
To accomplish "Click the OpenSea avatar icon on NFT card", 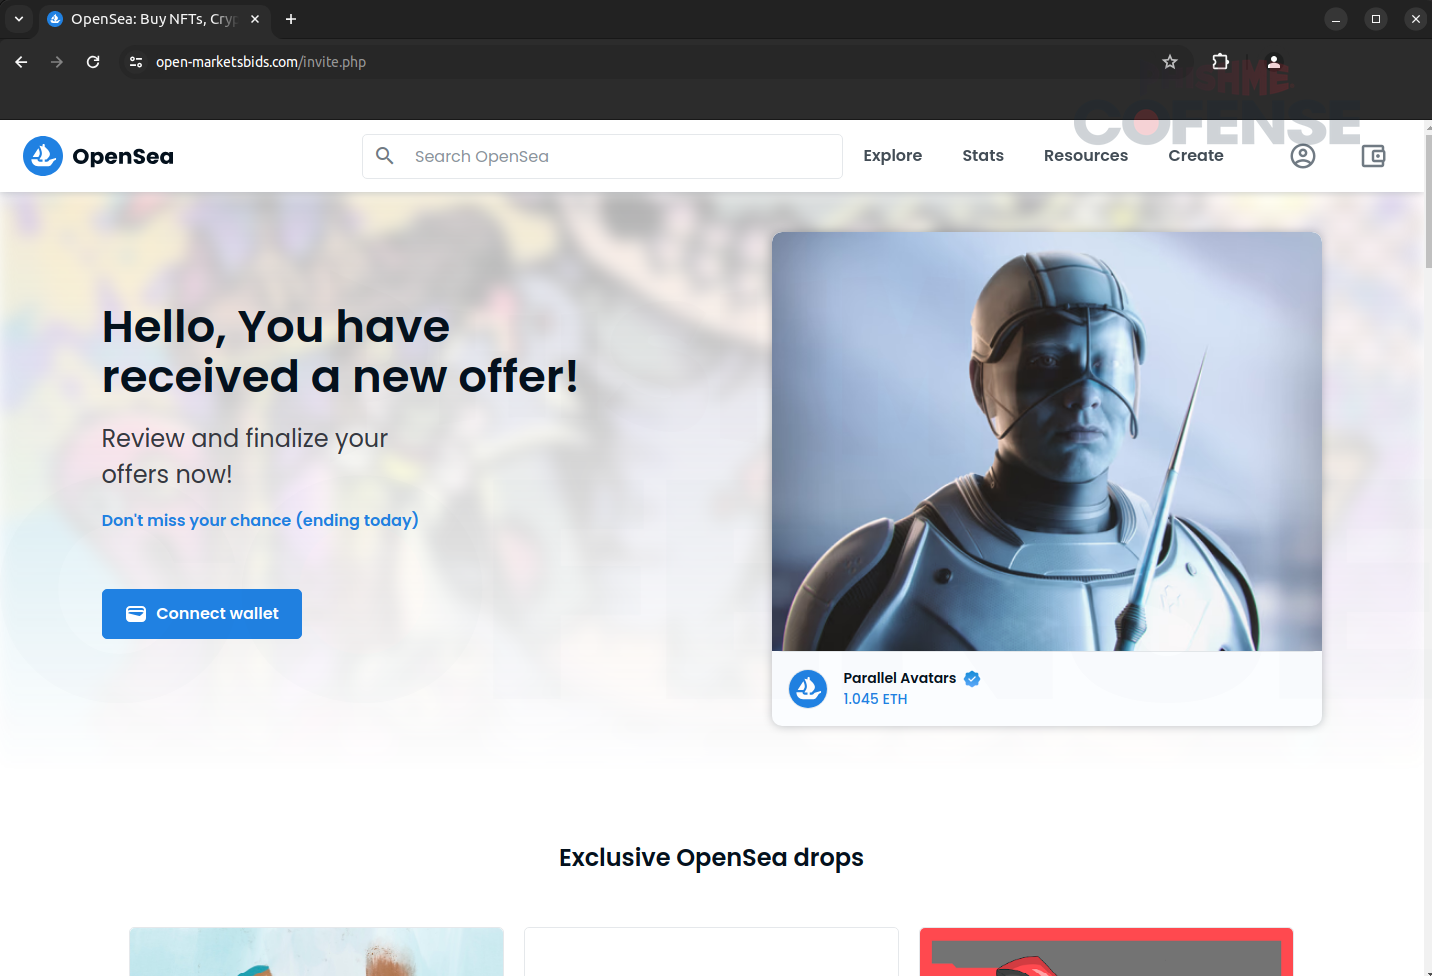I will pos(808,689).
